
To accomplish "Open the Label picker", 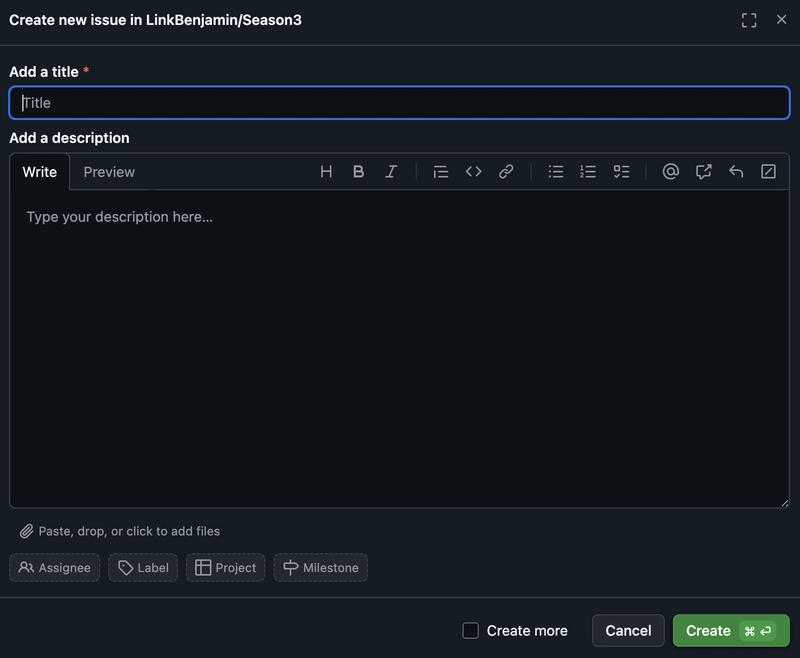I will pyautogui.click(x=143, y=568).
